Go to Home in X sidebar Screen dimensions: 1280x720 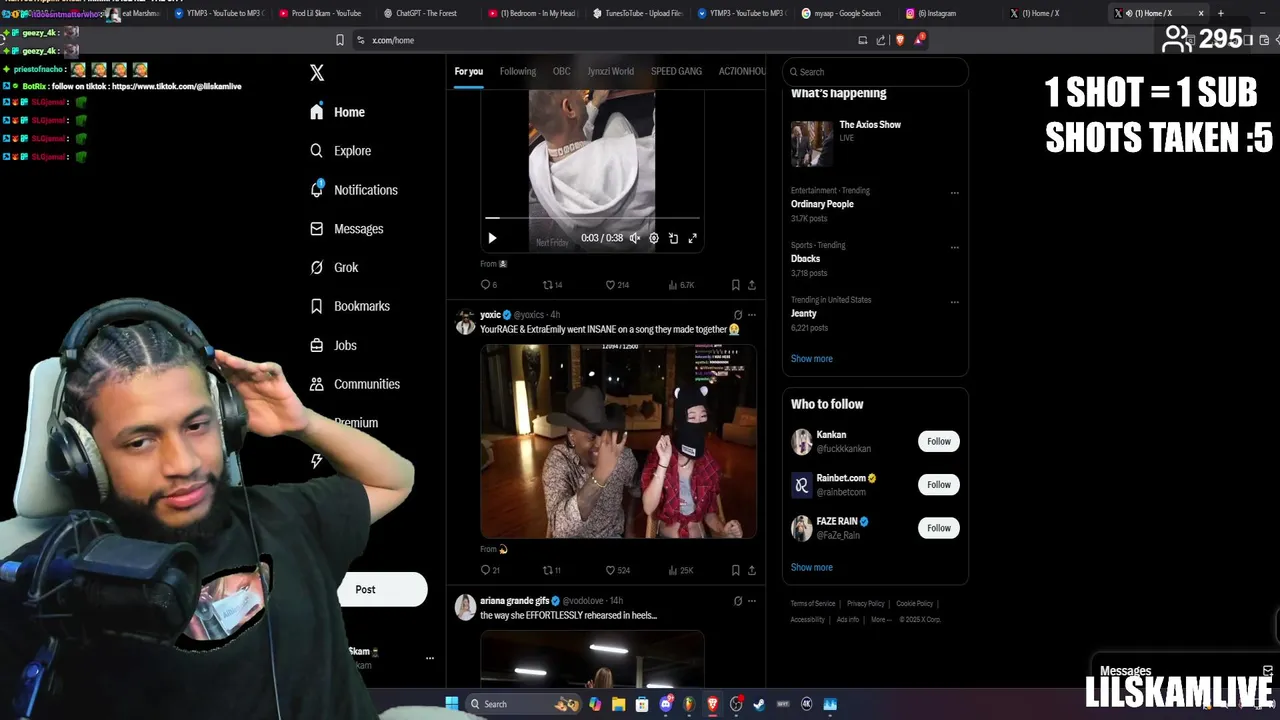337,112
